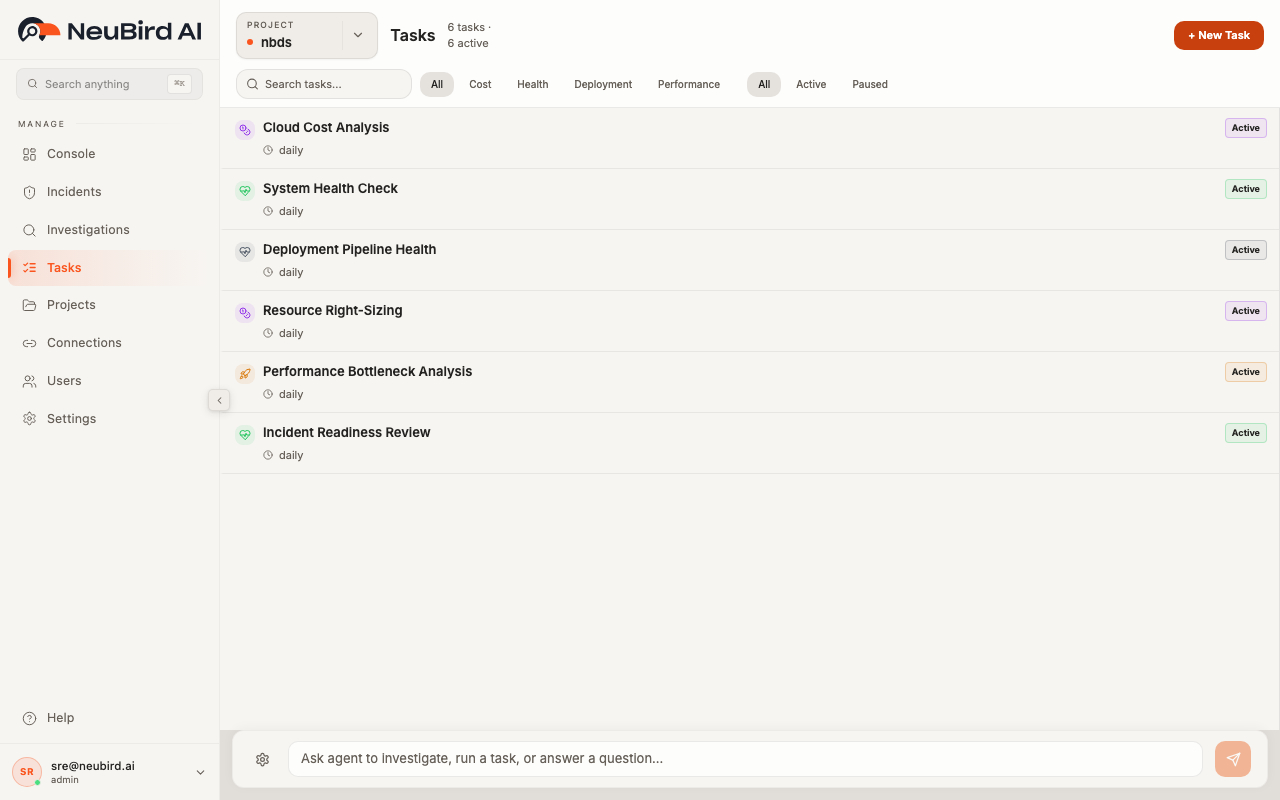Click the Tasks checklist icon in sidebar
The width and height of the screenshot is (1280, 800).
30,267
